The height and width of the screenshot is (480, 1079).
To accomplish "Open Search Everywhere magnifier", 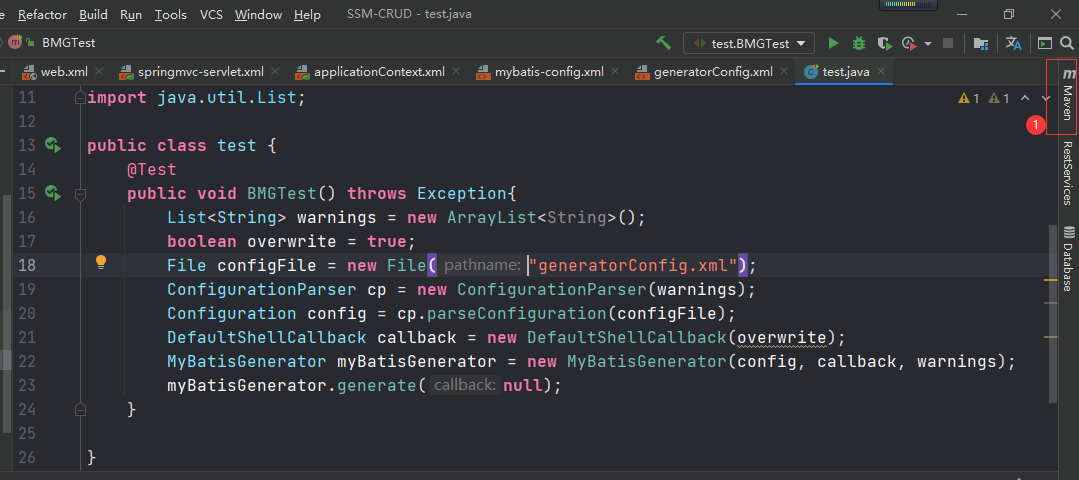I will point(1067,43).
